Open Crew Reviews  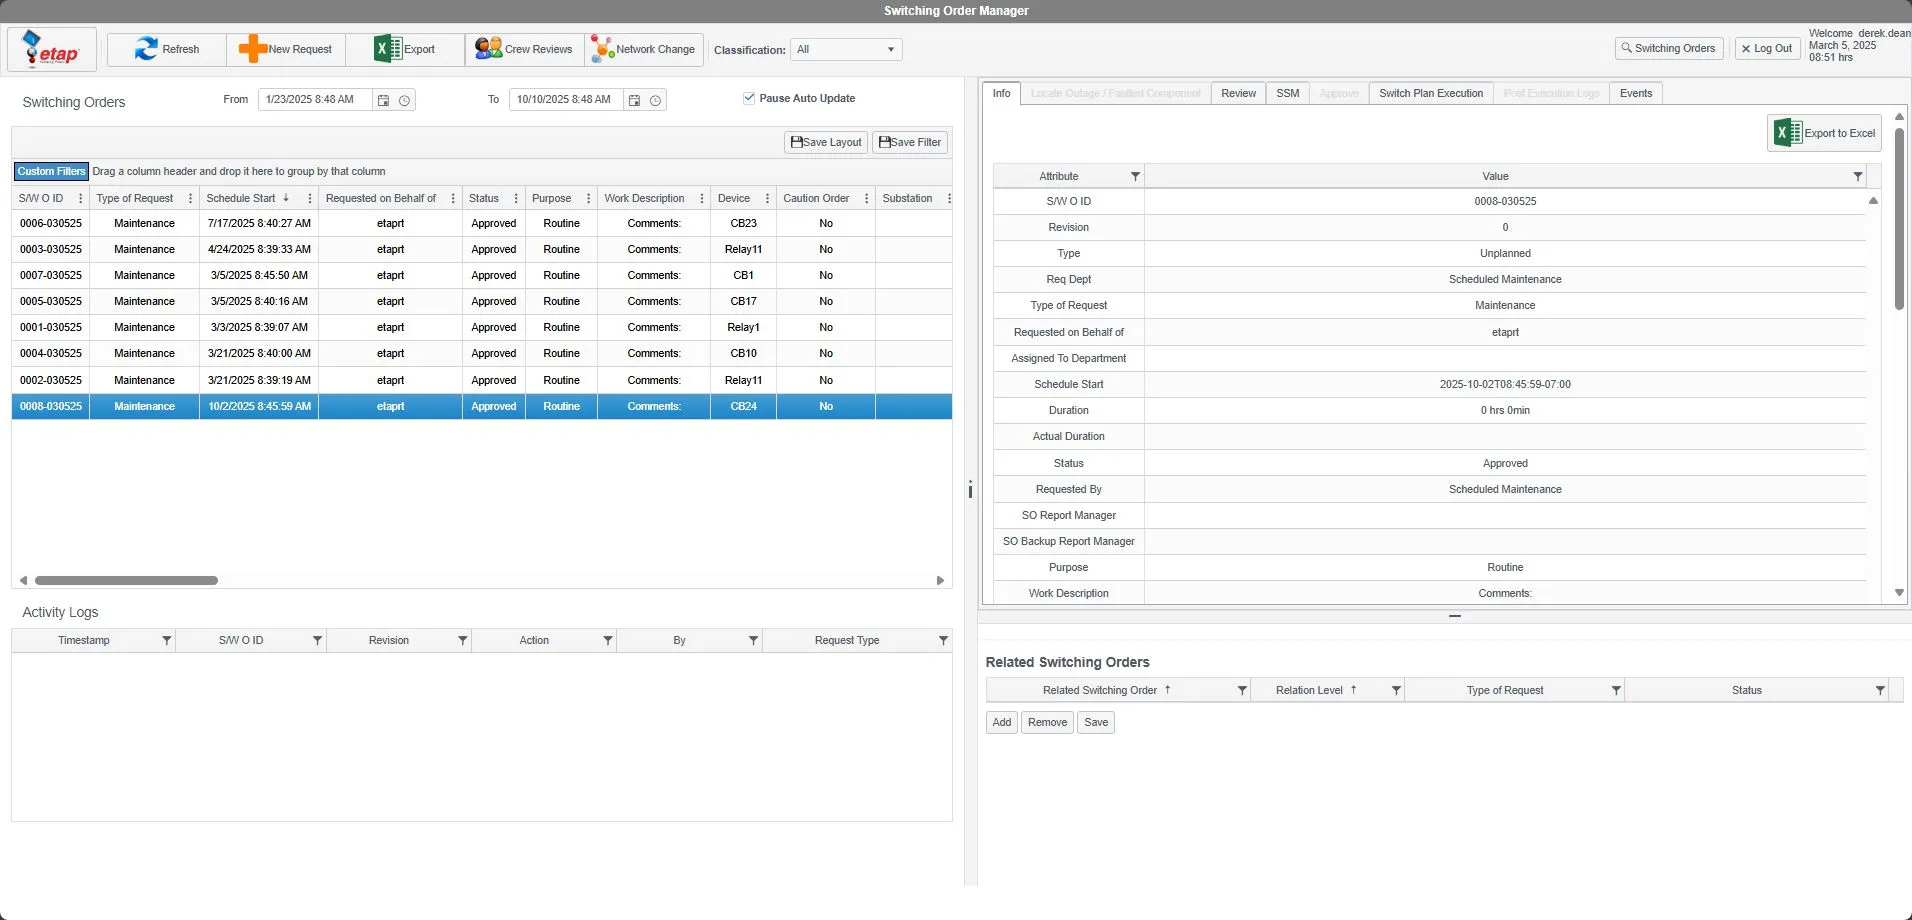(524, 49)
